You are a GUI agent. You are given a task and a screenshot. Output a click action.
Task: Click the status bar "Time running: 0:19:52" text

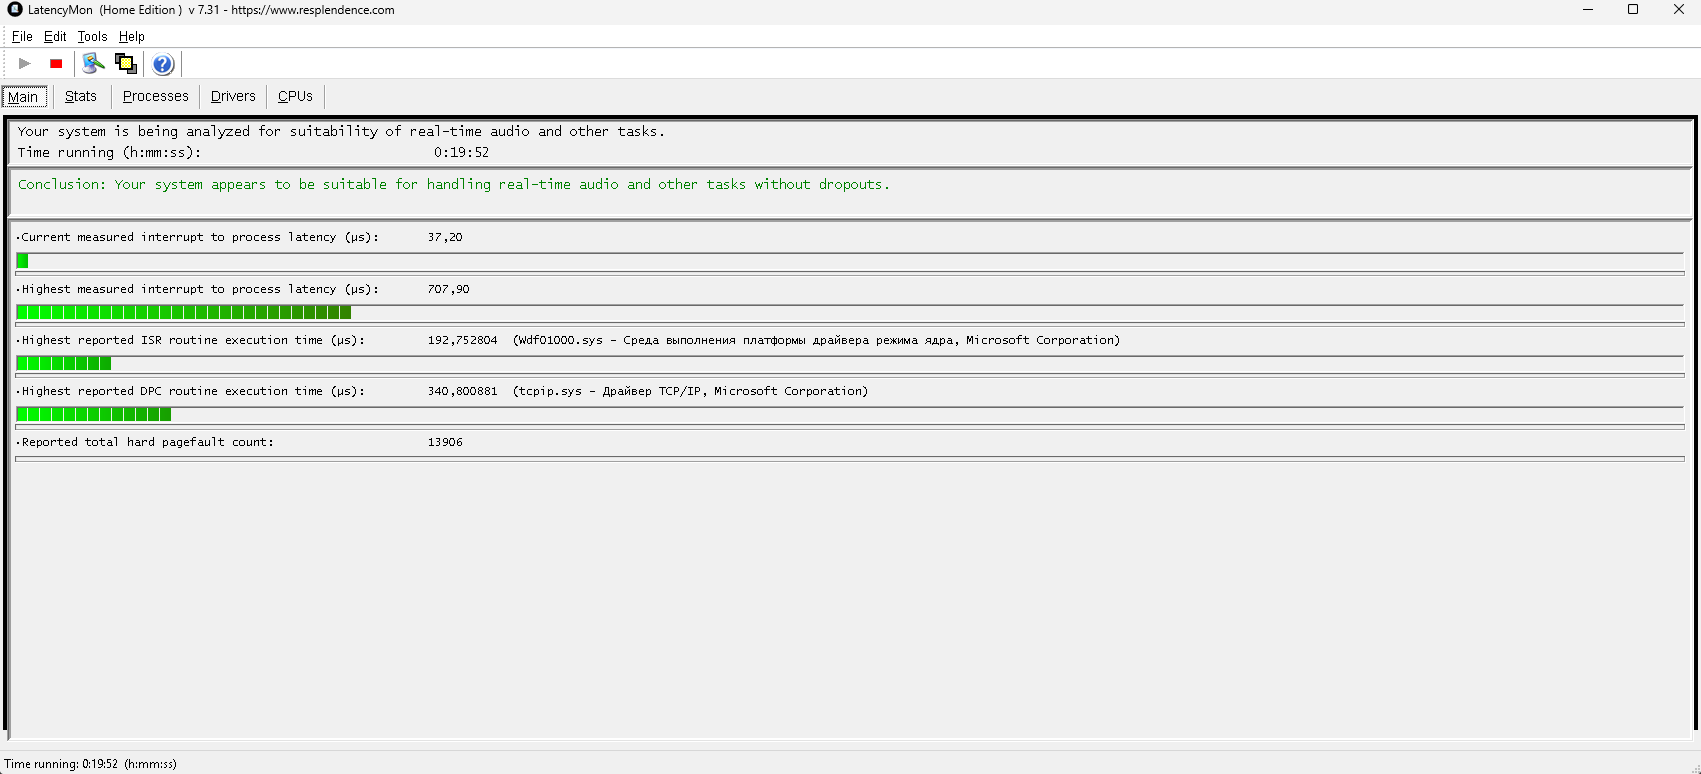click(91, 764)
